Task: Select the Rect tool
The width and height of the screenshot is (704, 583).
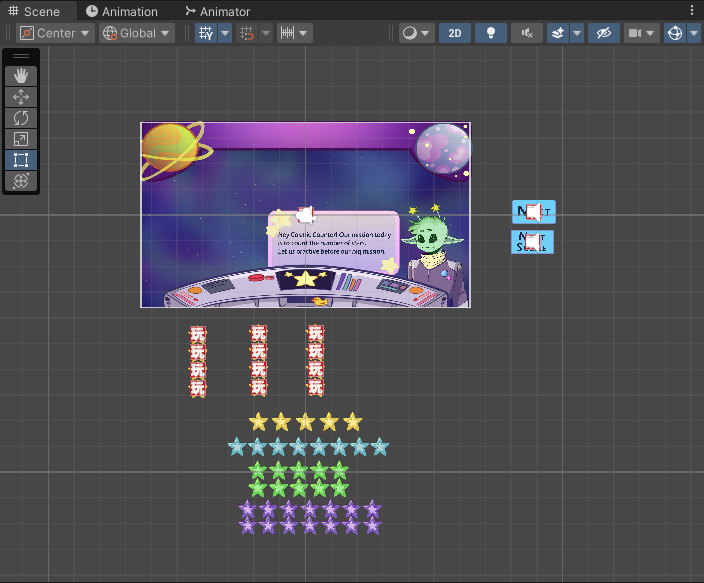Action: 21,160
